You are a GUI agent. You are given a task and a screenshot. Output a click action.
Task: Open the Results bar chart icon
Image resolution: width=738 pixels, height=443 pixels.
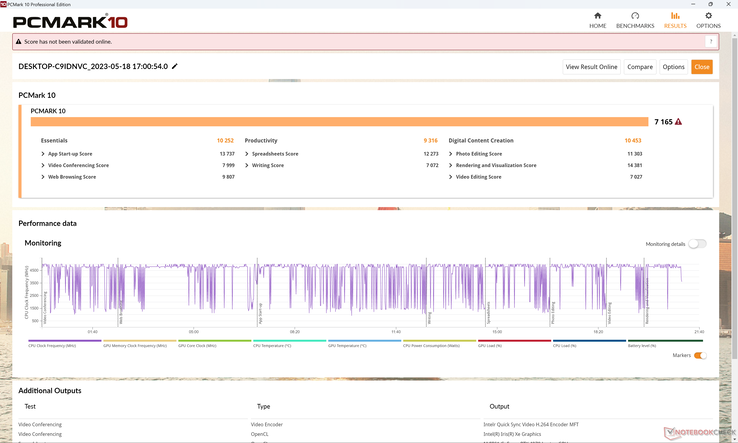pyautogui.click(x=675, y=16)
